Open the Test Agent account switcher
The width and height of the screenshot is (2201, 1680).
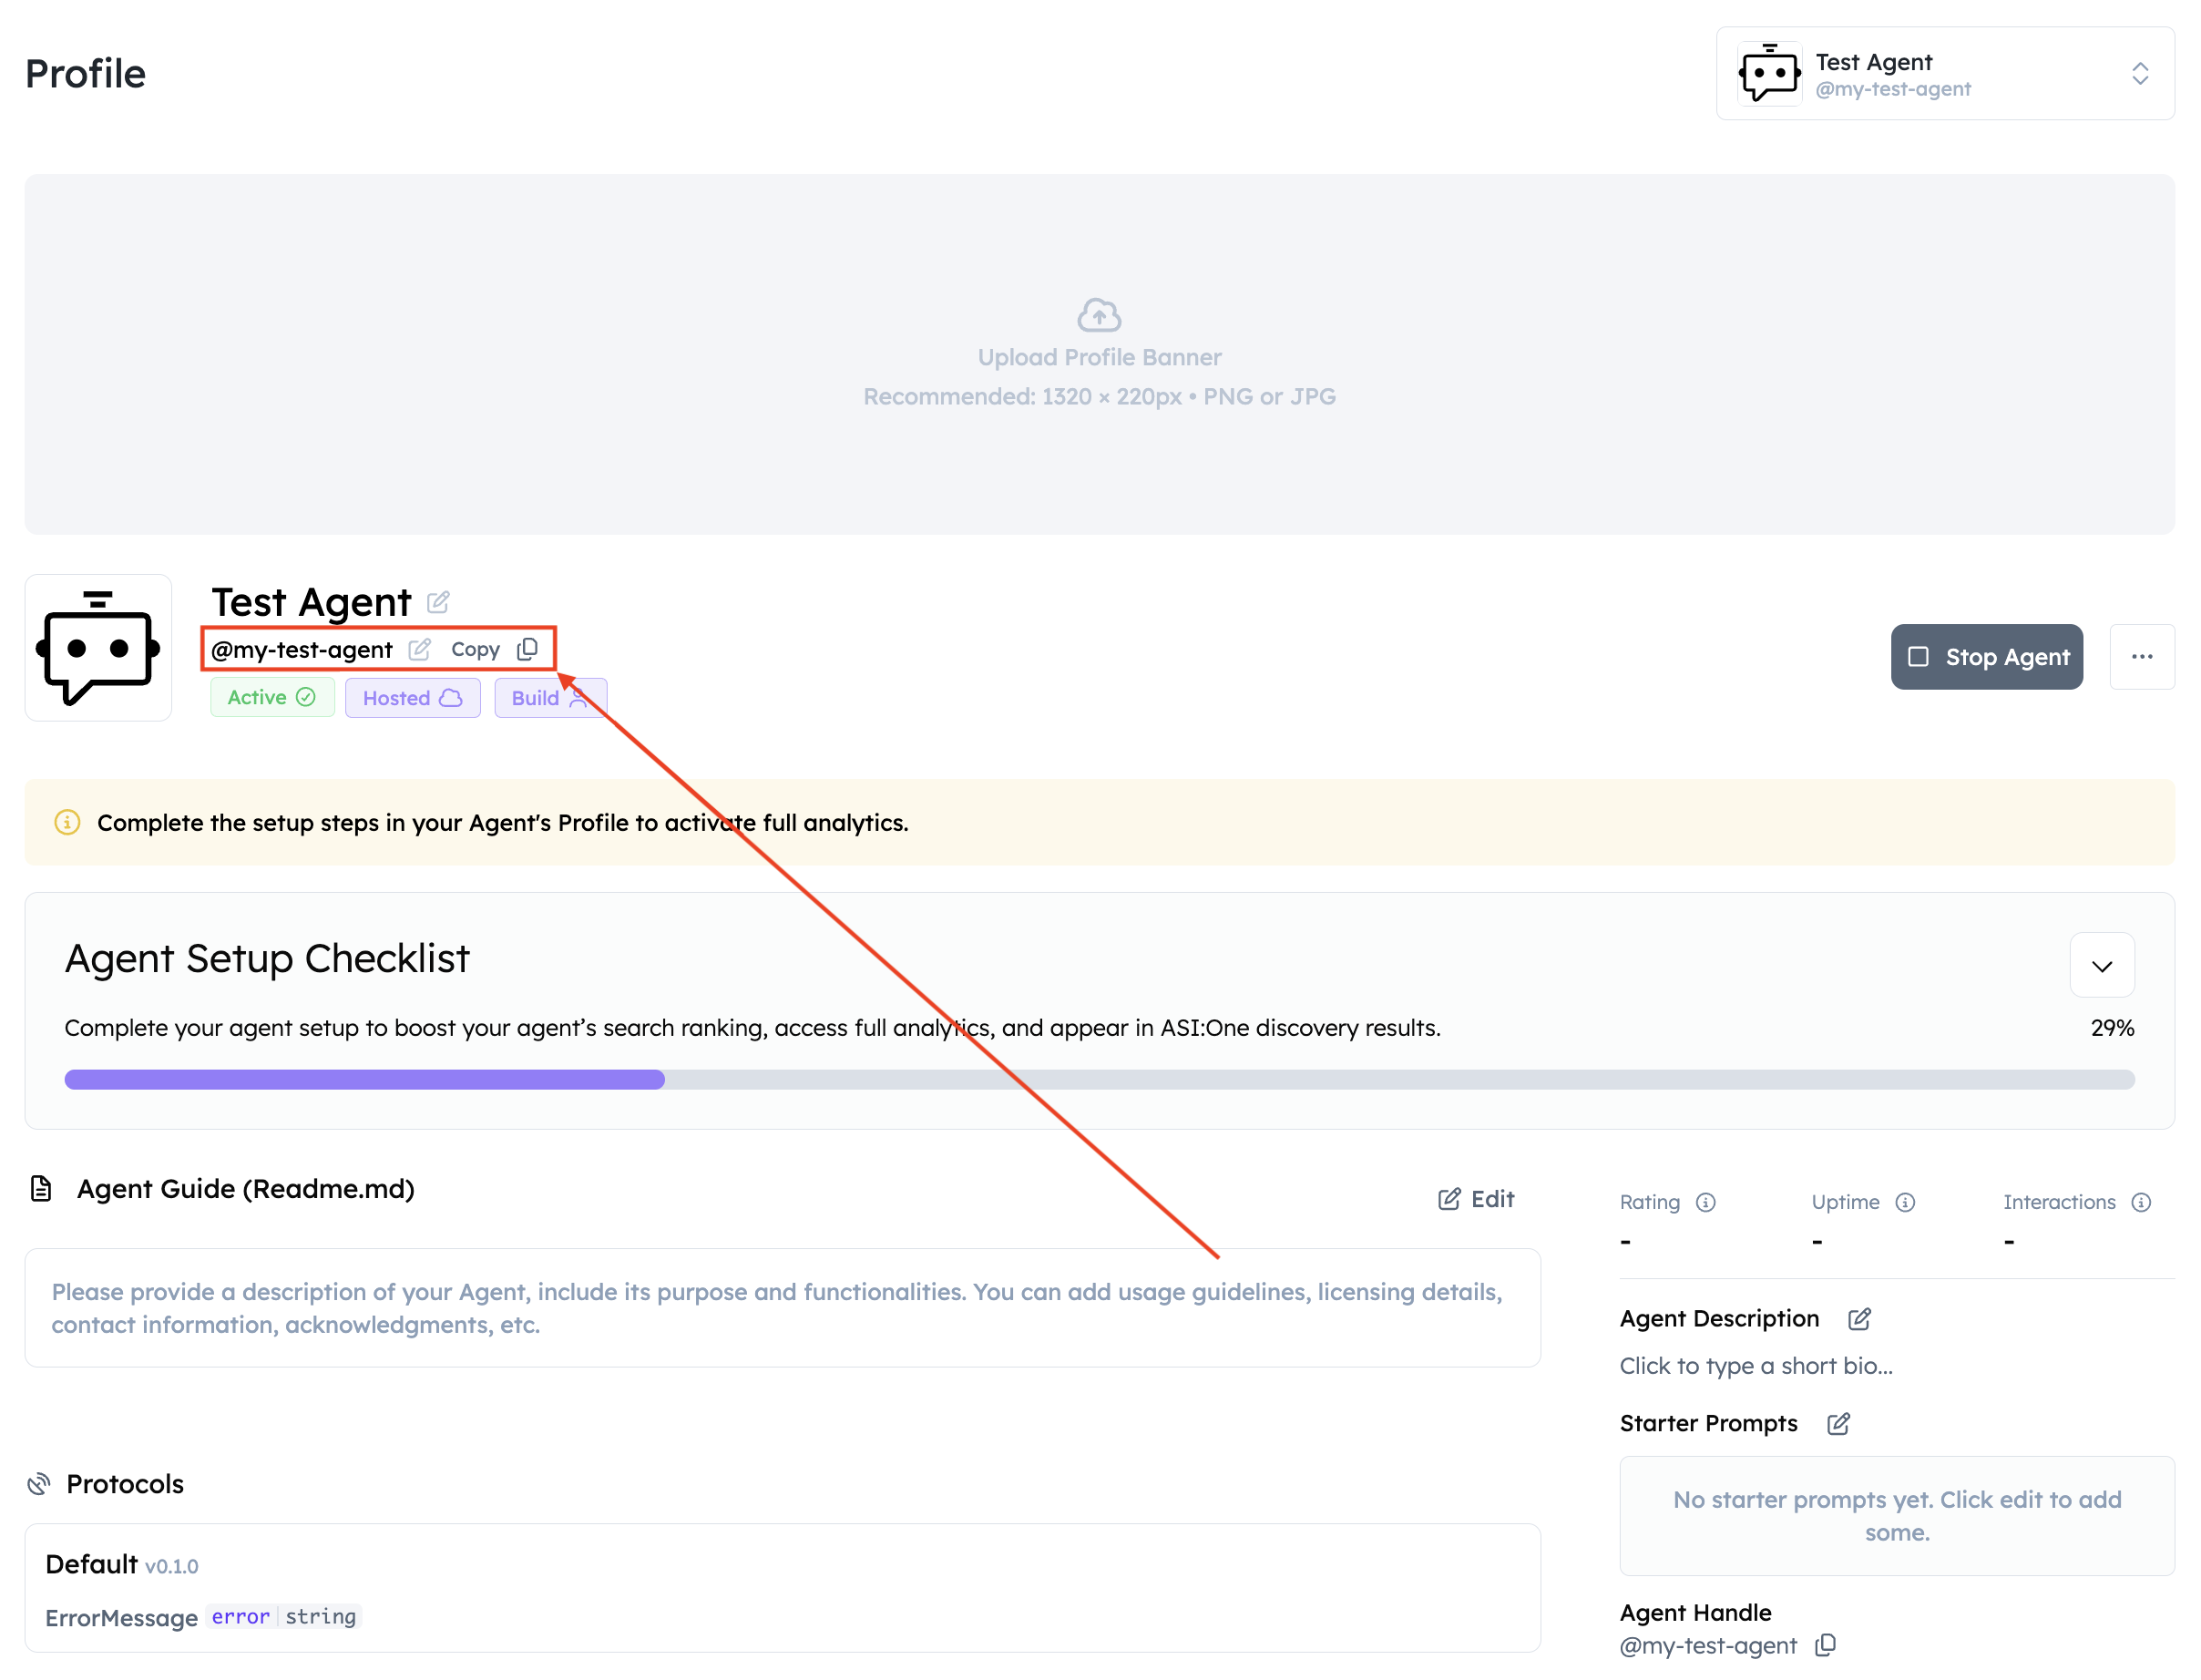click(x=1945, y=74)
